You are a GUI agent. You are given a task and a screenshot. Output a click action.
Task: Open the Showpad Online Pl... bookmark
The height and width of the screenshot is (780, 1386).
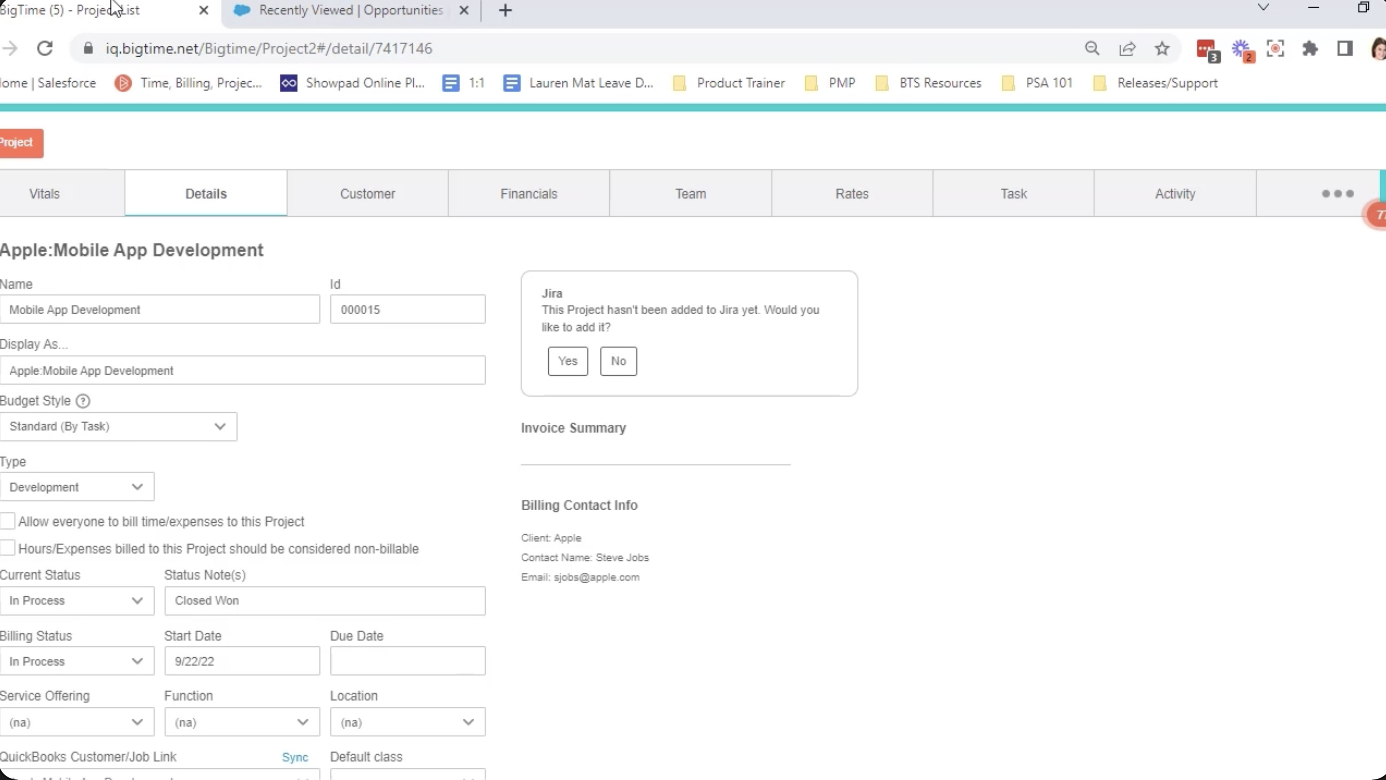pos(353,83)
